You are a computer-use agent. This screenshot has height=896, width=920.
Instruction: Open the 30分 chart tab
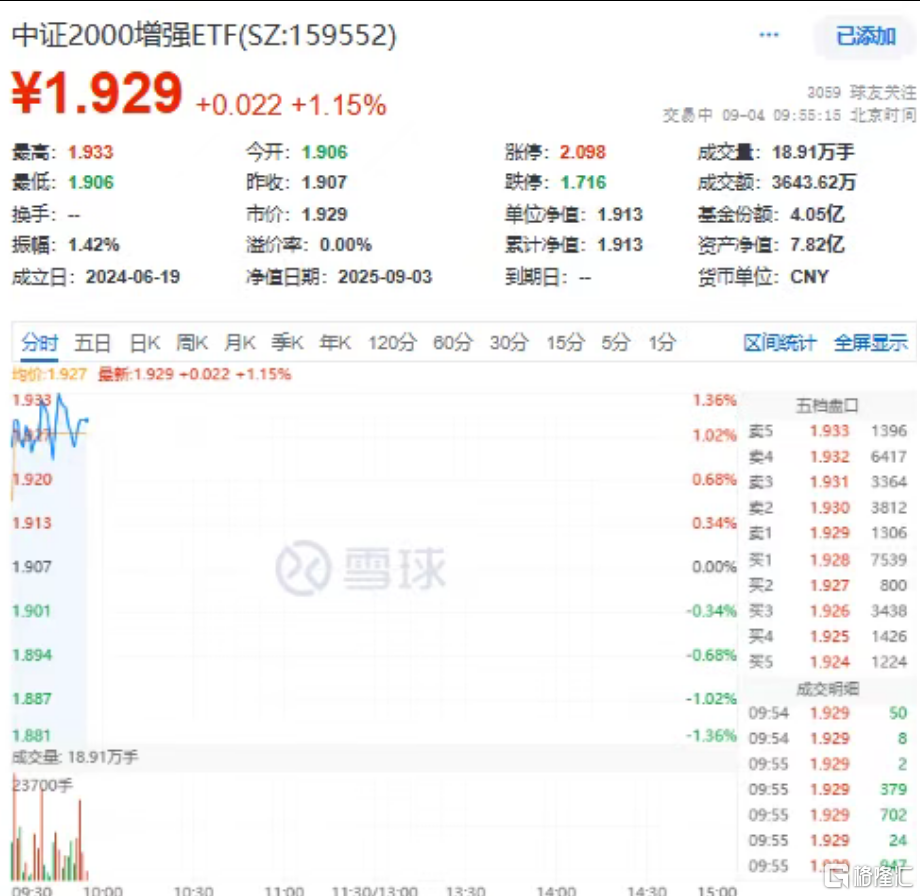509,342
